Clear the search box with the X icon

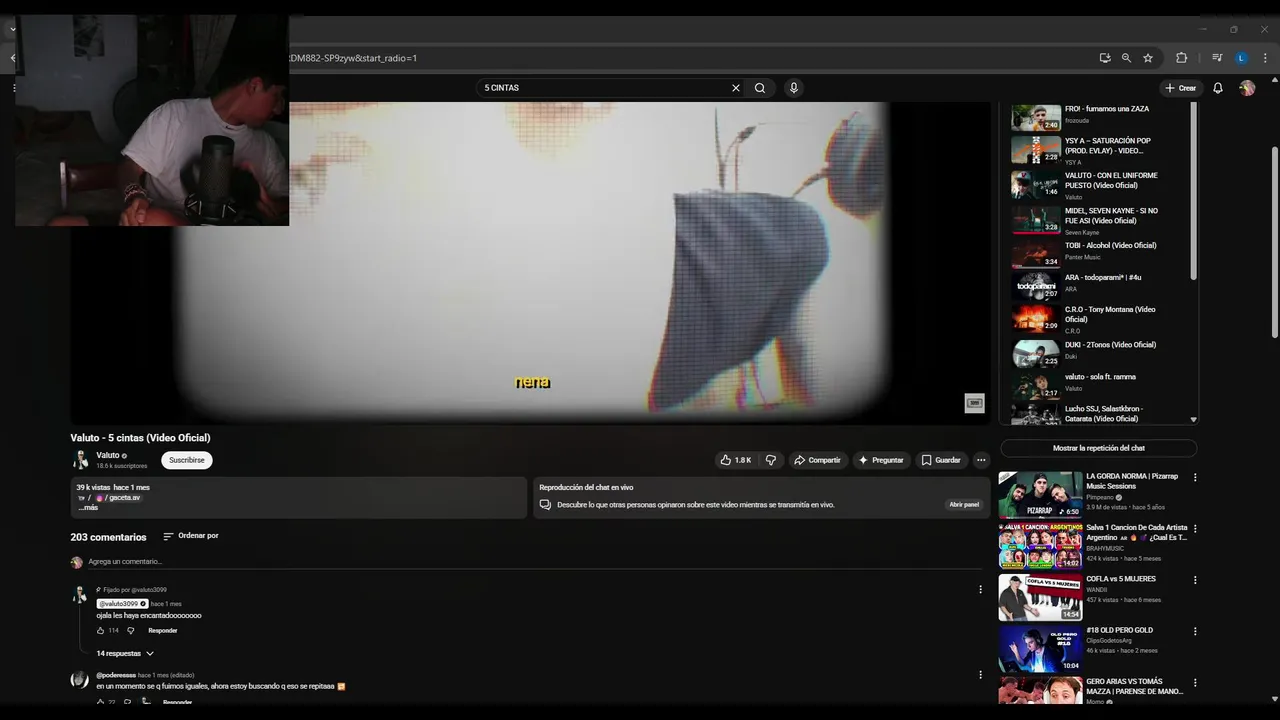[736, 88]
